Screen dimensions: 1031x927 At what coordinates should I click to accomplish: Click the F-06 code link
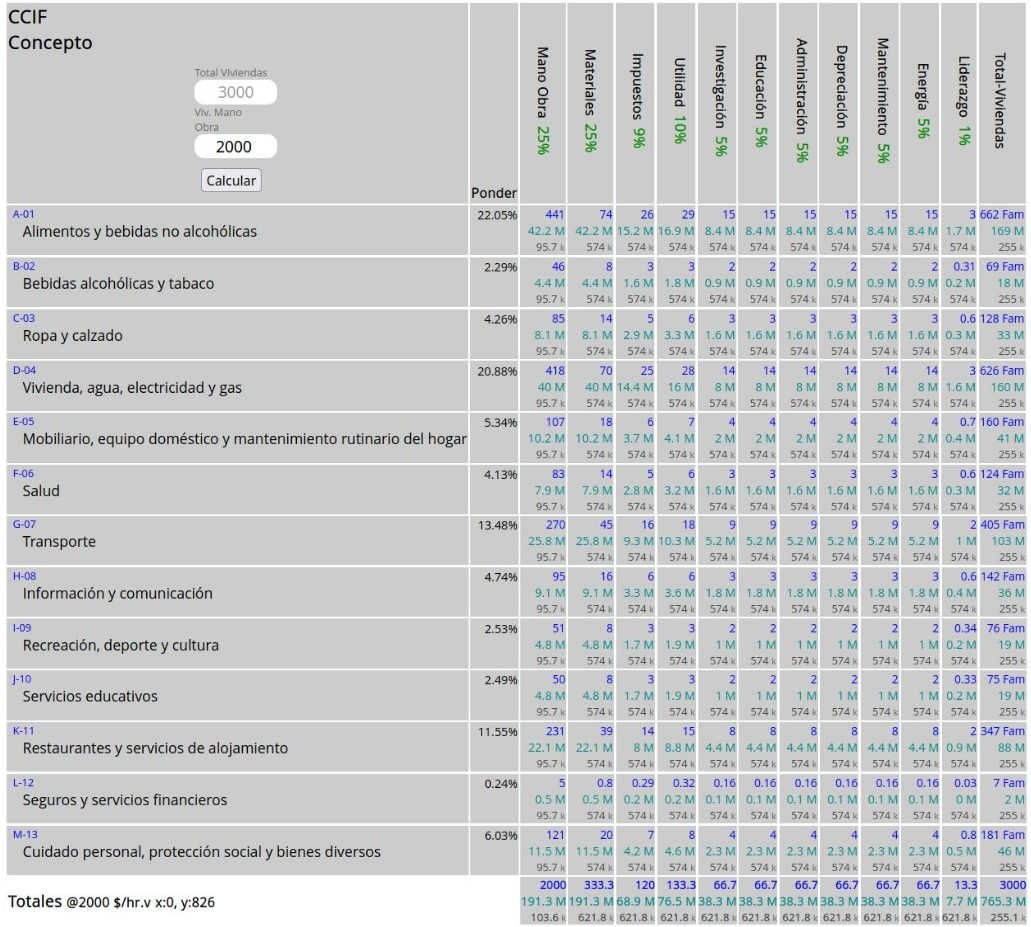pyautogui.click(x=23, y=473)
